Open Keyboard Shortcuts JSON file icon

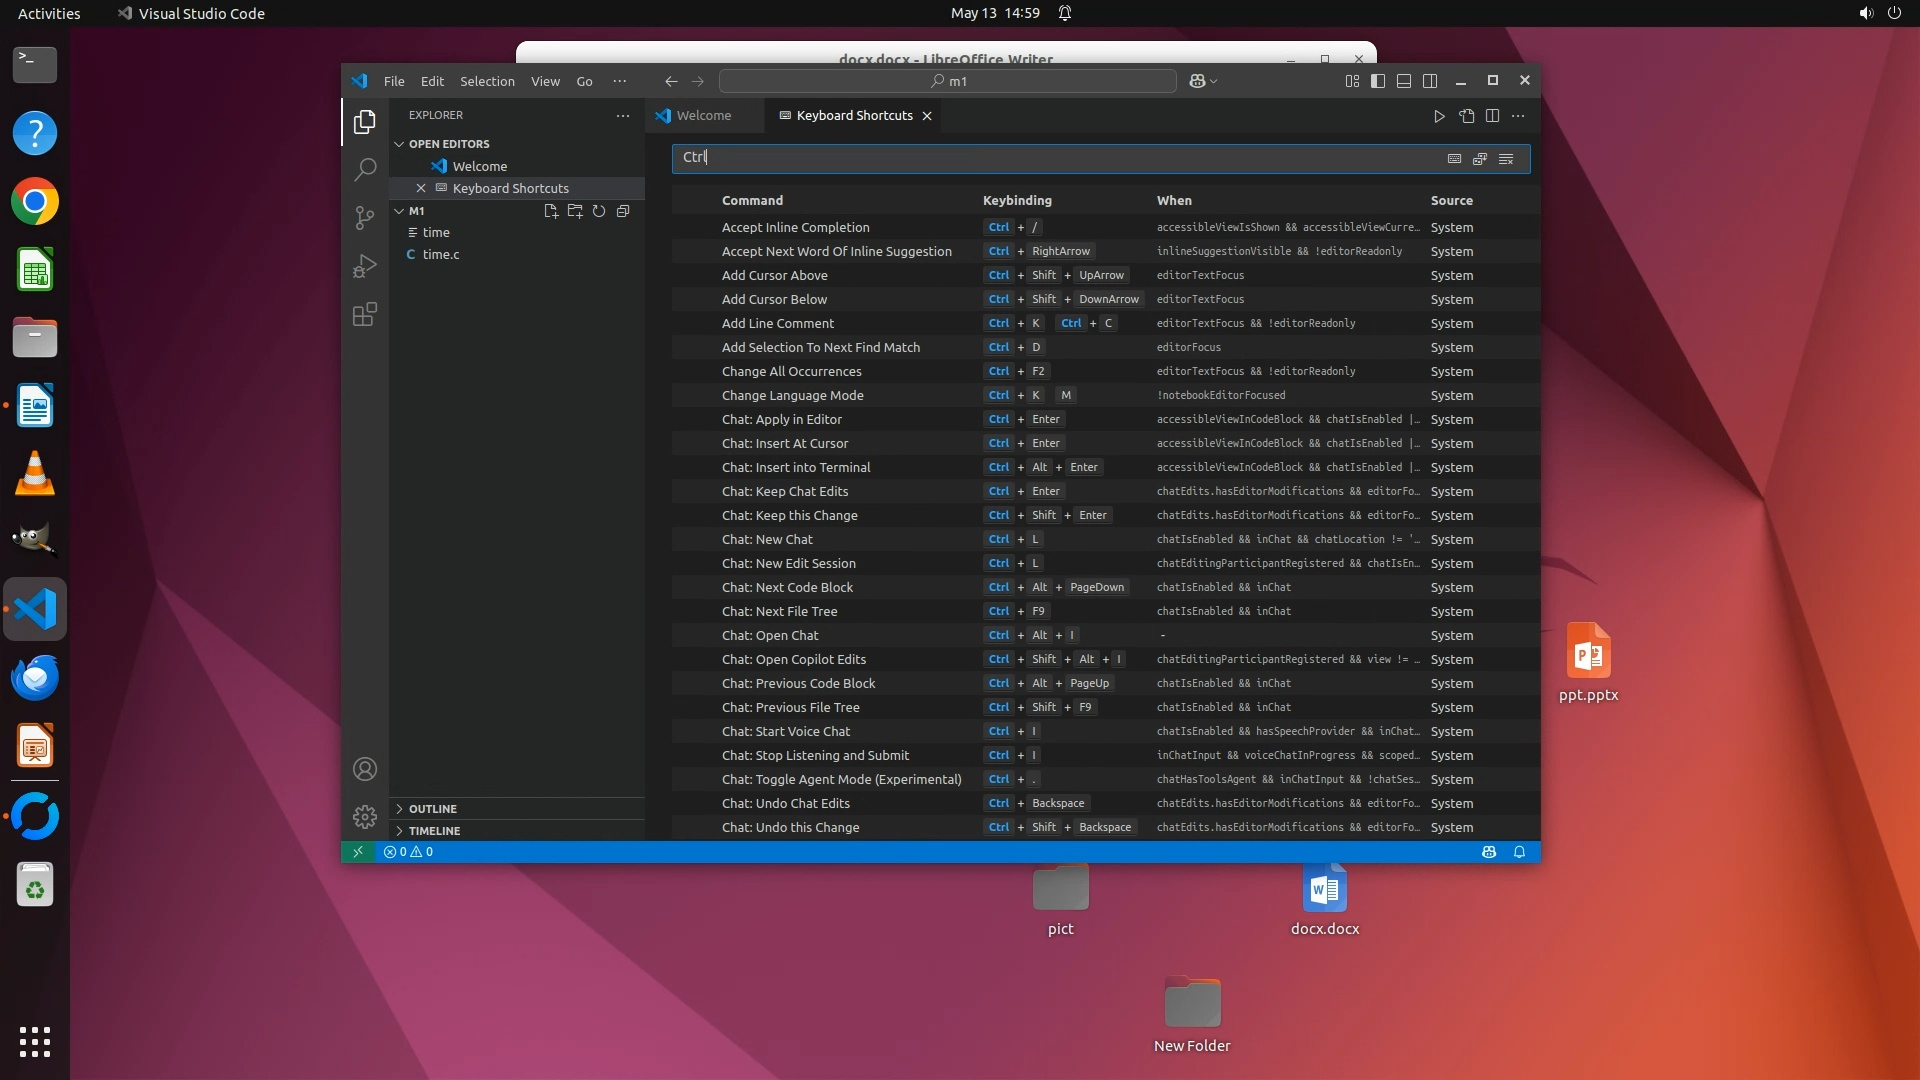[1466, 116]
